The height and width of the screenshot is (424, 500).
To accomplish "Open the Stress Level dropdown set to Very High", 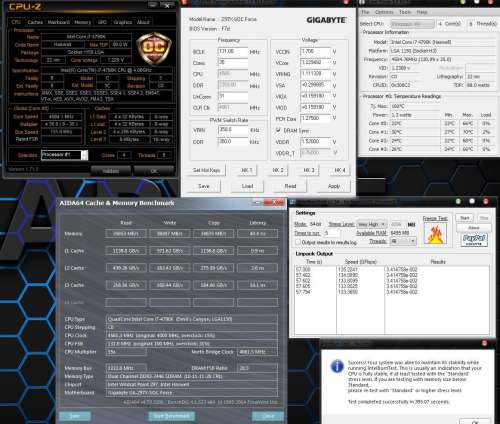I will coord(372,224).
